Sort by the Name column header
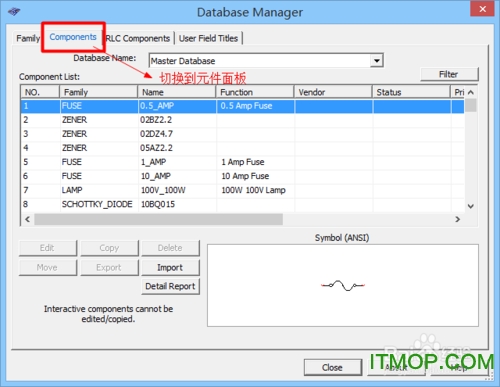 pyautogui.click(x=177, y=92)
